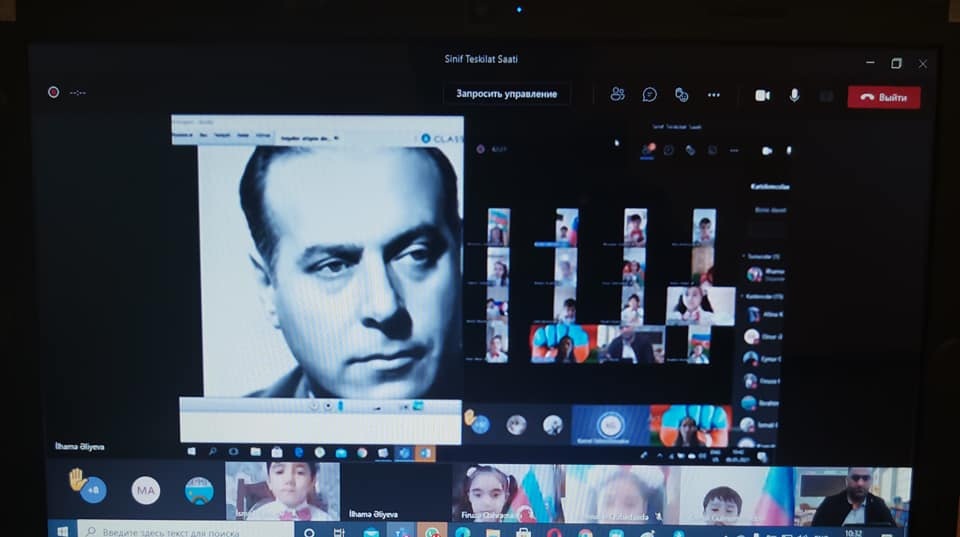The image size is (960, 537).
Task: Open the More actions three-dots menu
Action: [714, 95]
